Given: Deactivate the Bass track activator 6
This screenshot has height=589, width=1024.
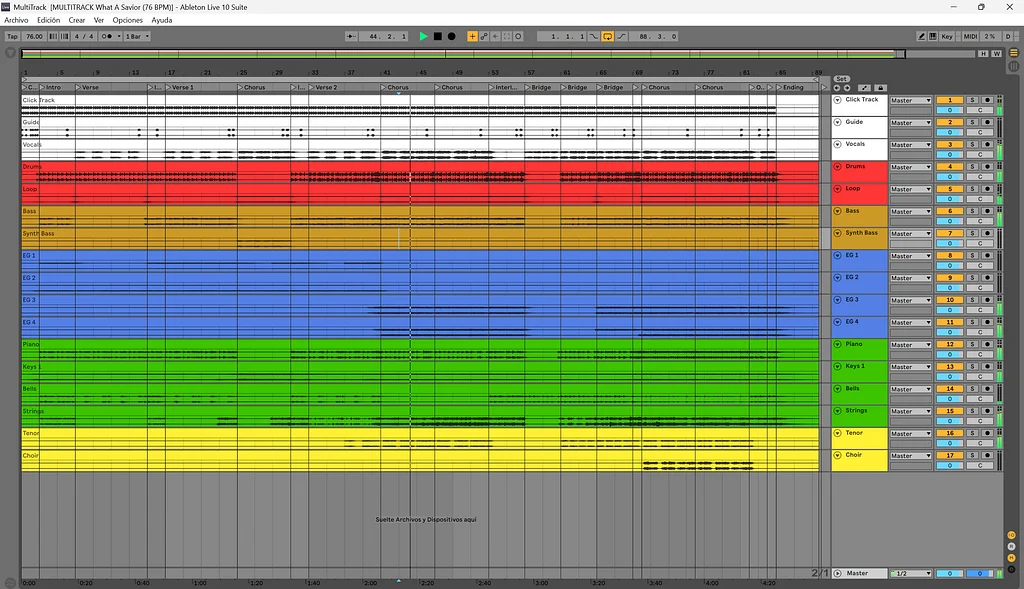Looking at the screenshot, I should [x=950, y=211].
